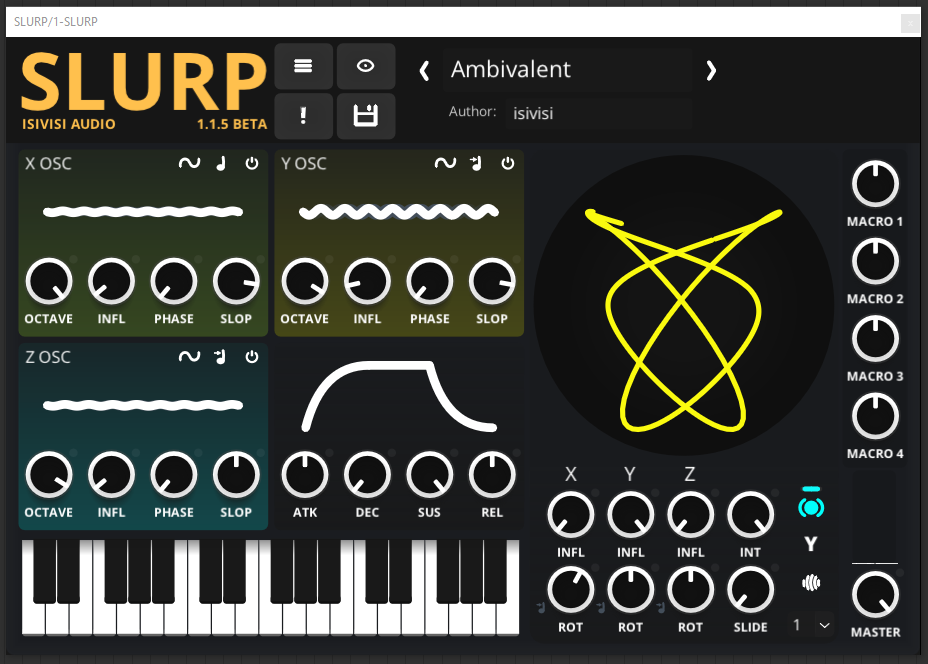The height and width of the screenshot is (664, 928).
Task: Click the MACRO 4 knob
Action: point(875,416)
